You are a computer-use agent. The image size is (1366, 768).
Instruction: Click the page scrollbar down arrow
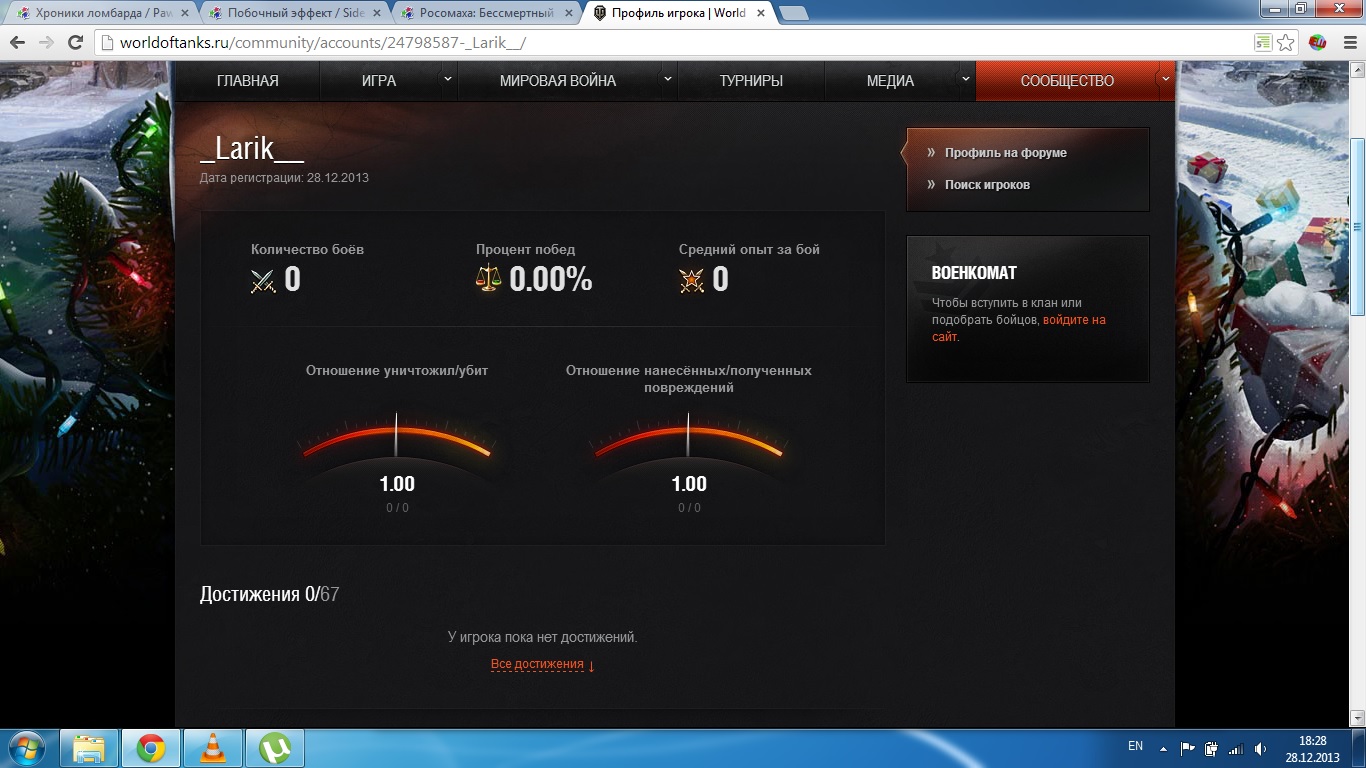click(1357, 719)
